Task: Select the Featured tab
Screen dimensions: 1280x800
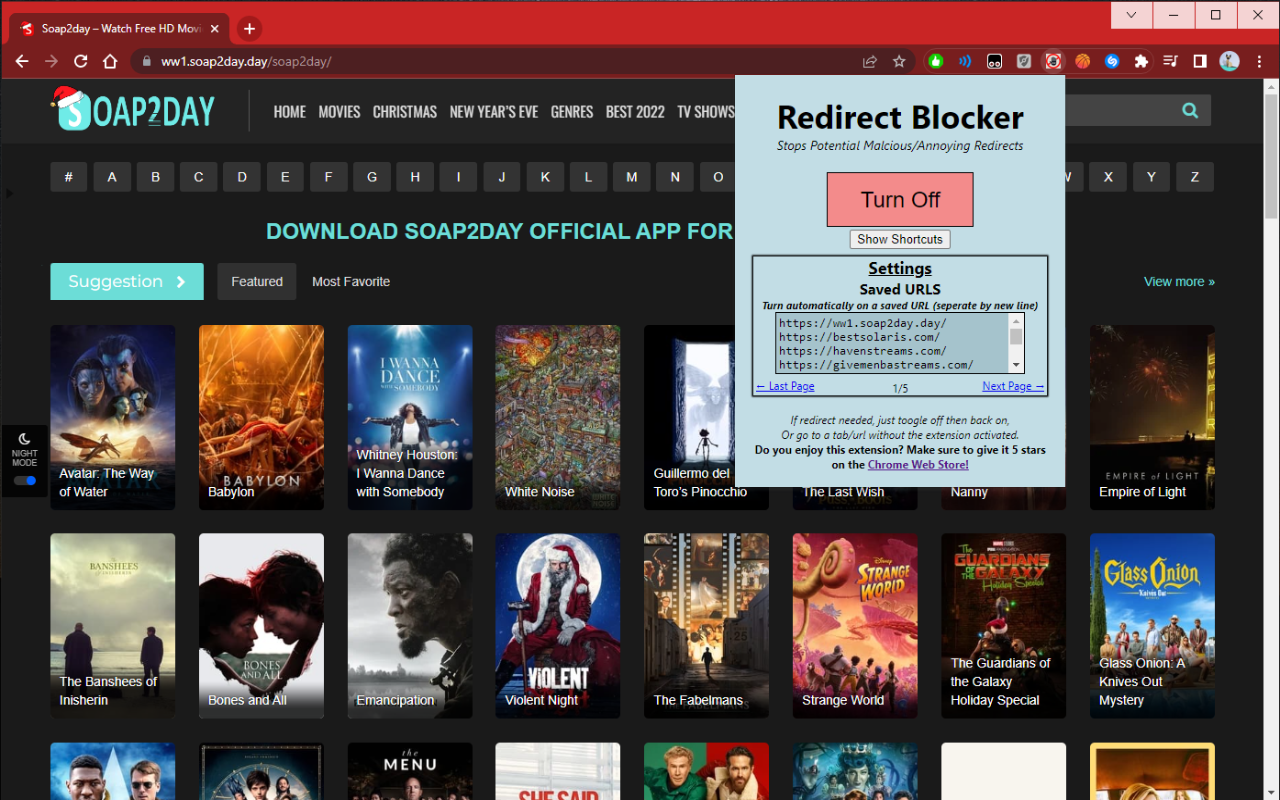Action: (257, 282)
